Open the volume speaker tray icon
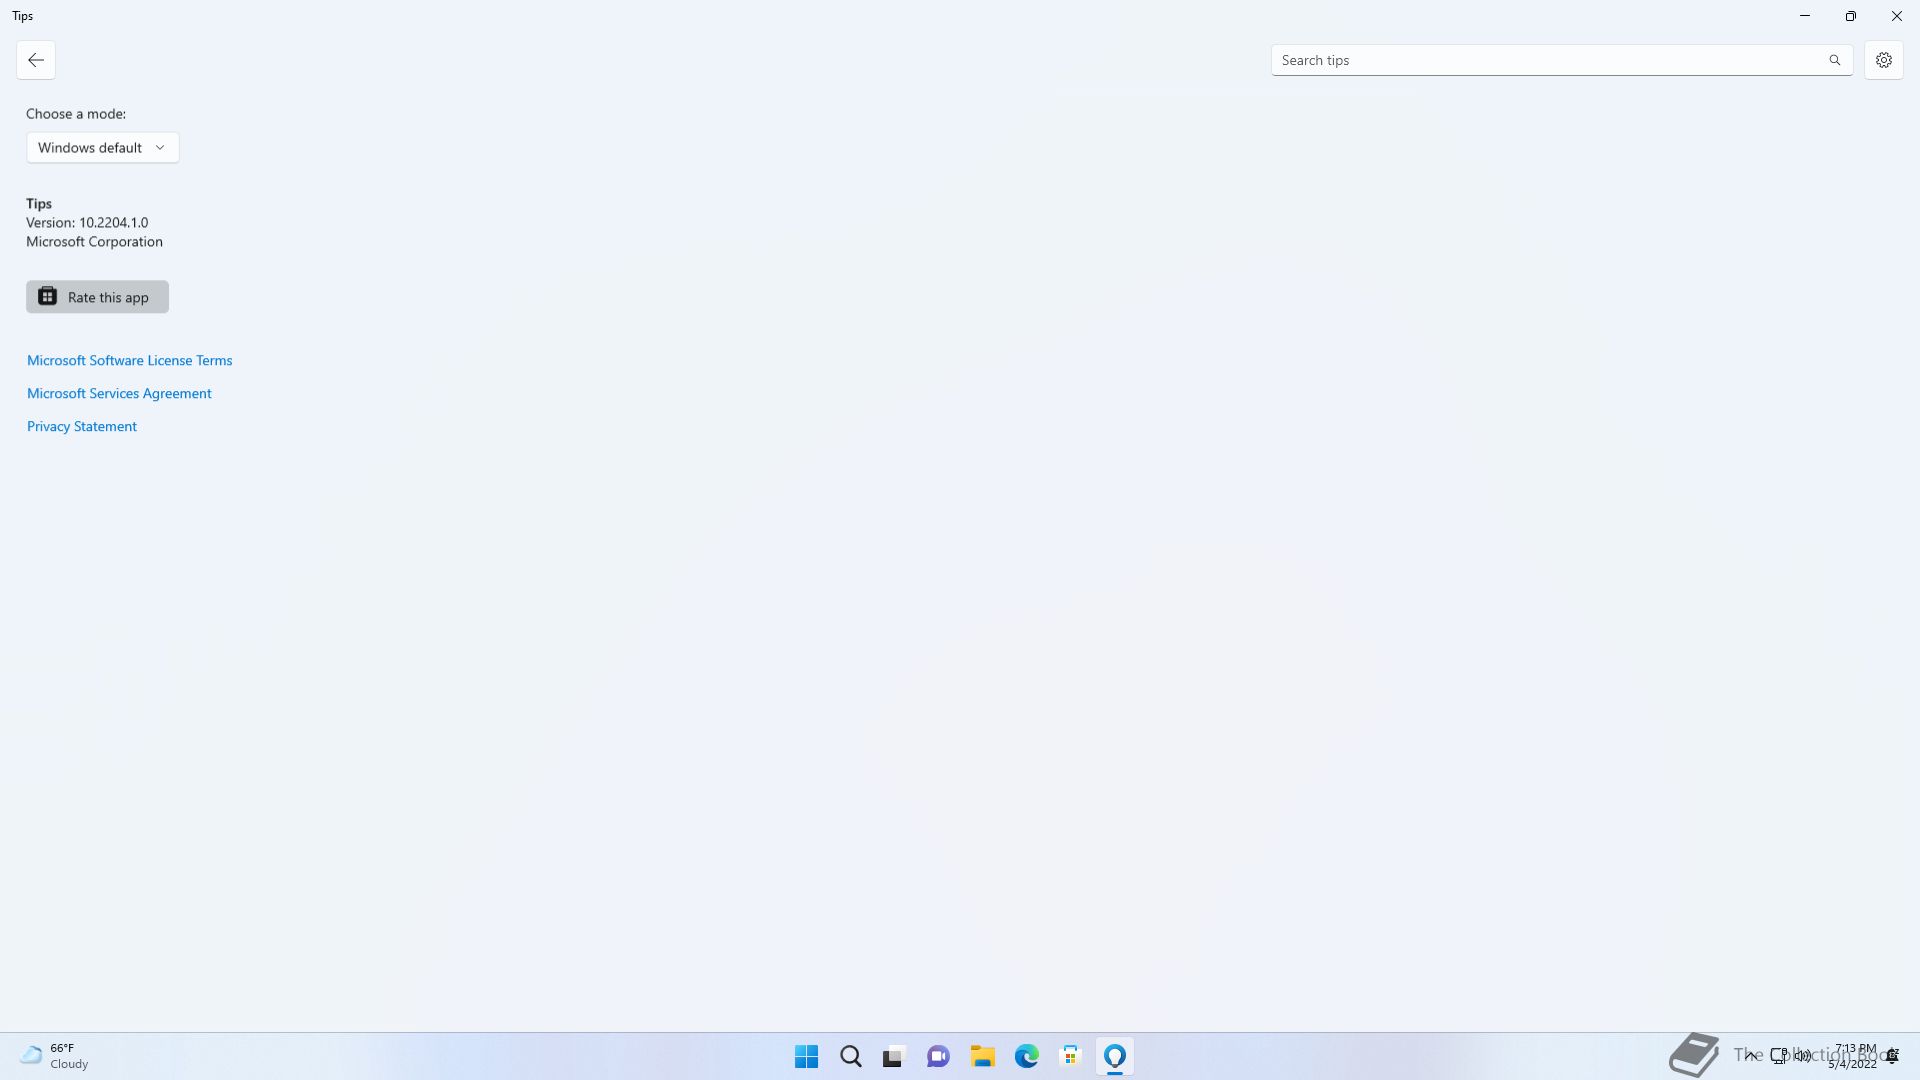The height and width of the screenshot is (1080, 1920). click(1803, 1055)
